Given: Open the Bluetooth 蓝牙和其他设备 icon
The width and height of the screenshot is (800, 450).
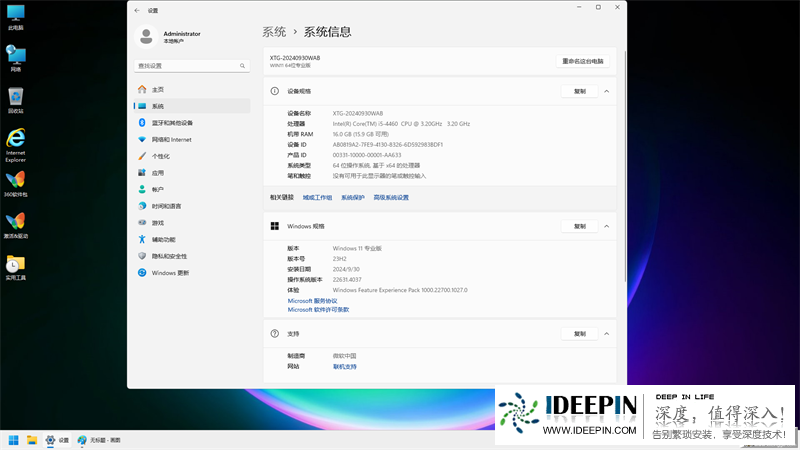Looking at the screenshot, I should [x=142, y=122].
